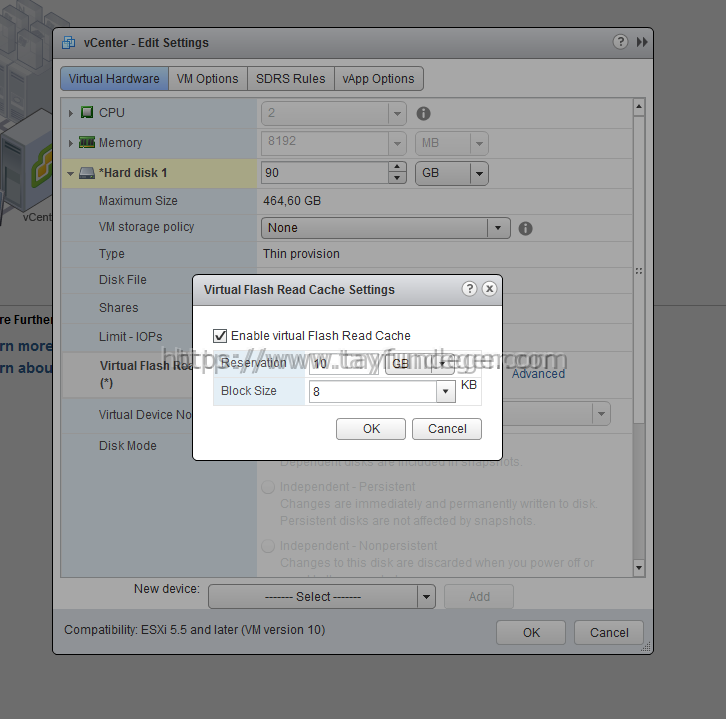Click the VM storage policy info icon
Viewport: 726px width, 719px height.
pyautogui.click(x=525, y=228)
